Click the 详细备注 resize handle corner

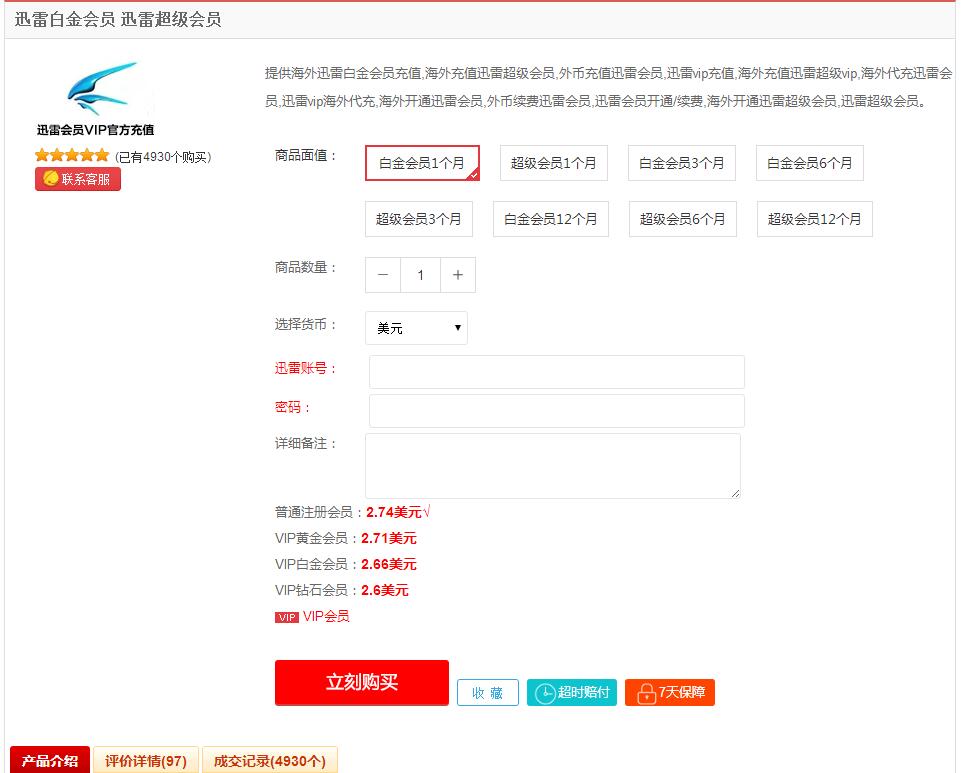click(x=736, y=493)
